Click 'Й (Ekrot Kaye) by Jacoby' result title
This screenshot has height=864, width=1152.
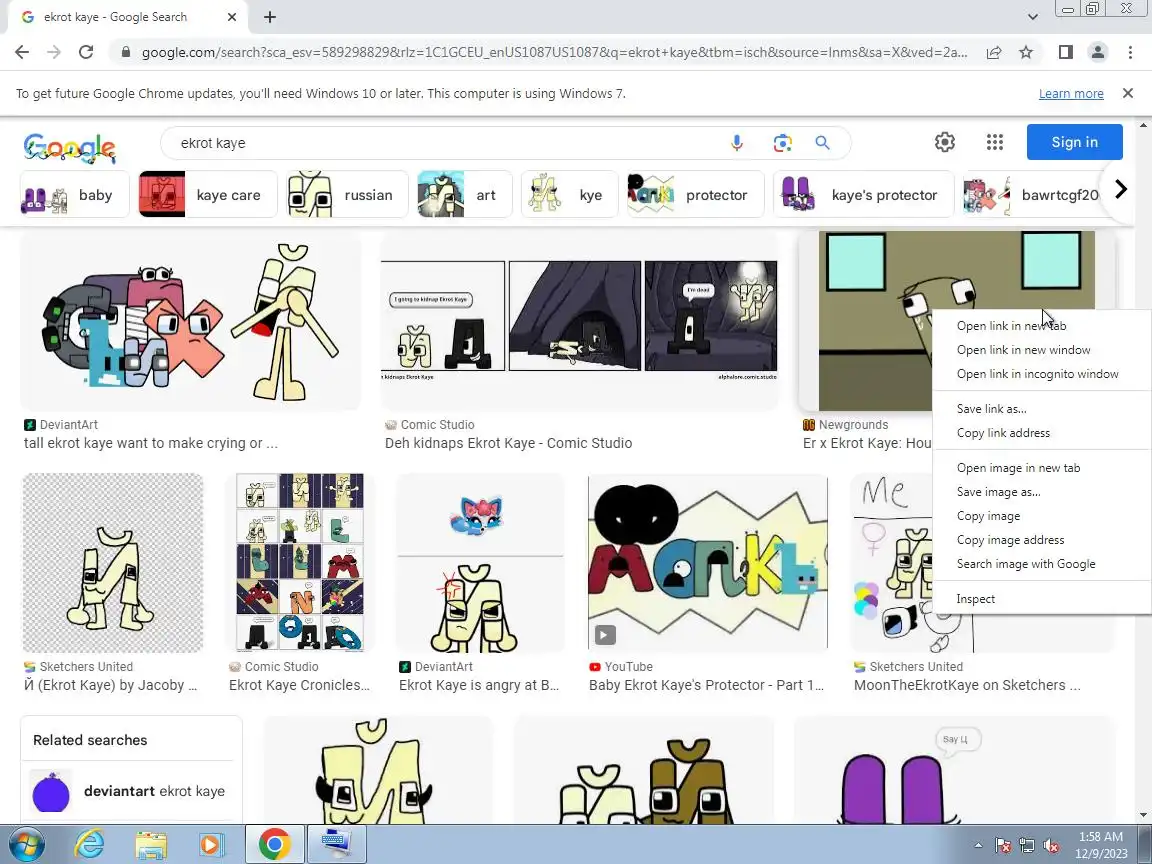tap(110, 685)
